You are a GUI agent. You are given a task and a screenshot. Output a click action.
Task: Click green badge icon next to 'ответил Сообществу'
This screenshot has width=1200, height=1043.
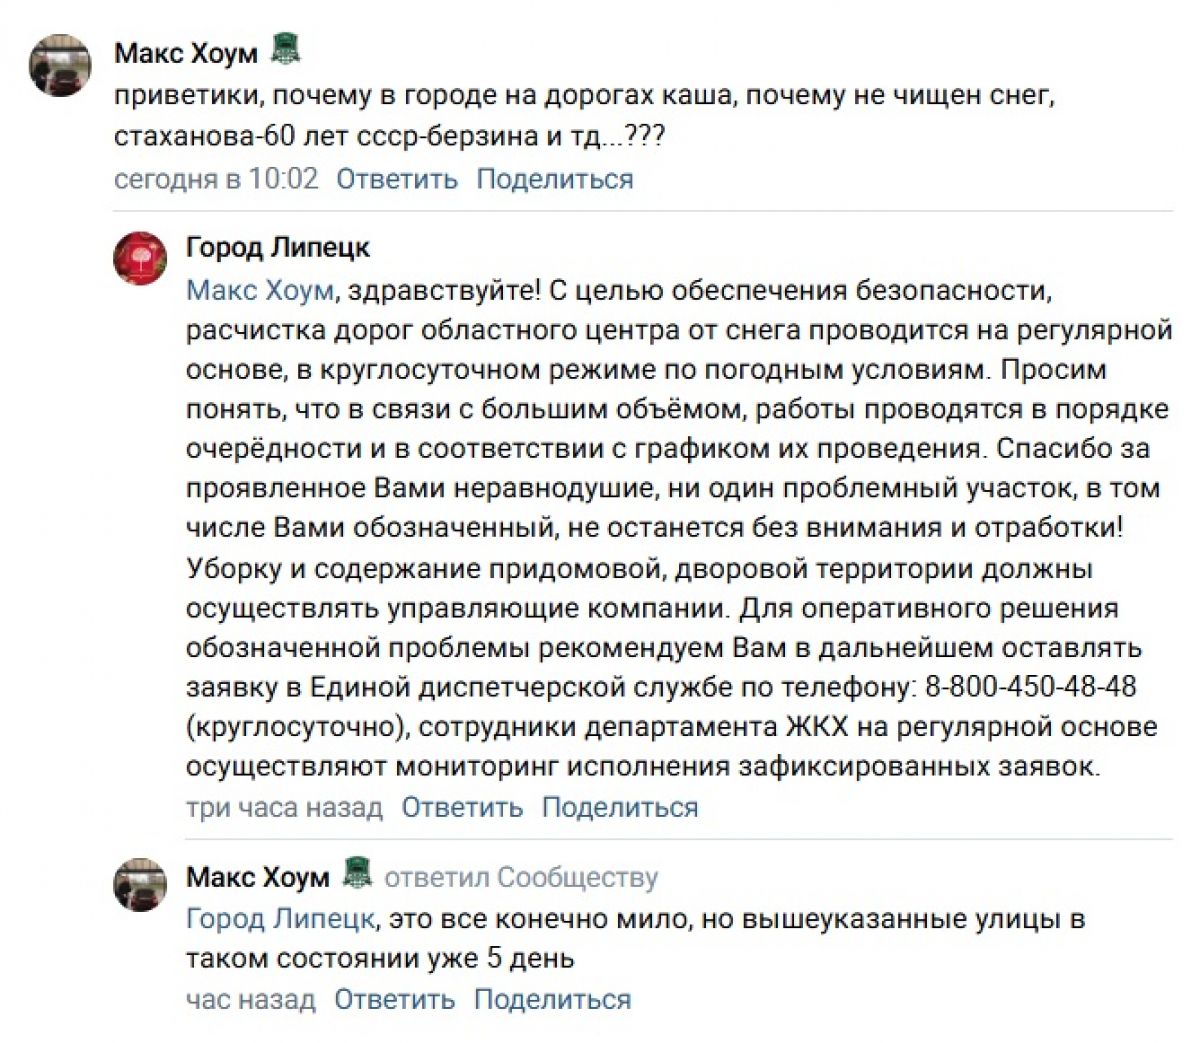357,873
